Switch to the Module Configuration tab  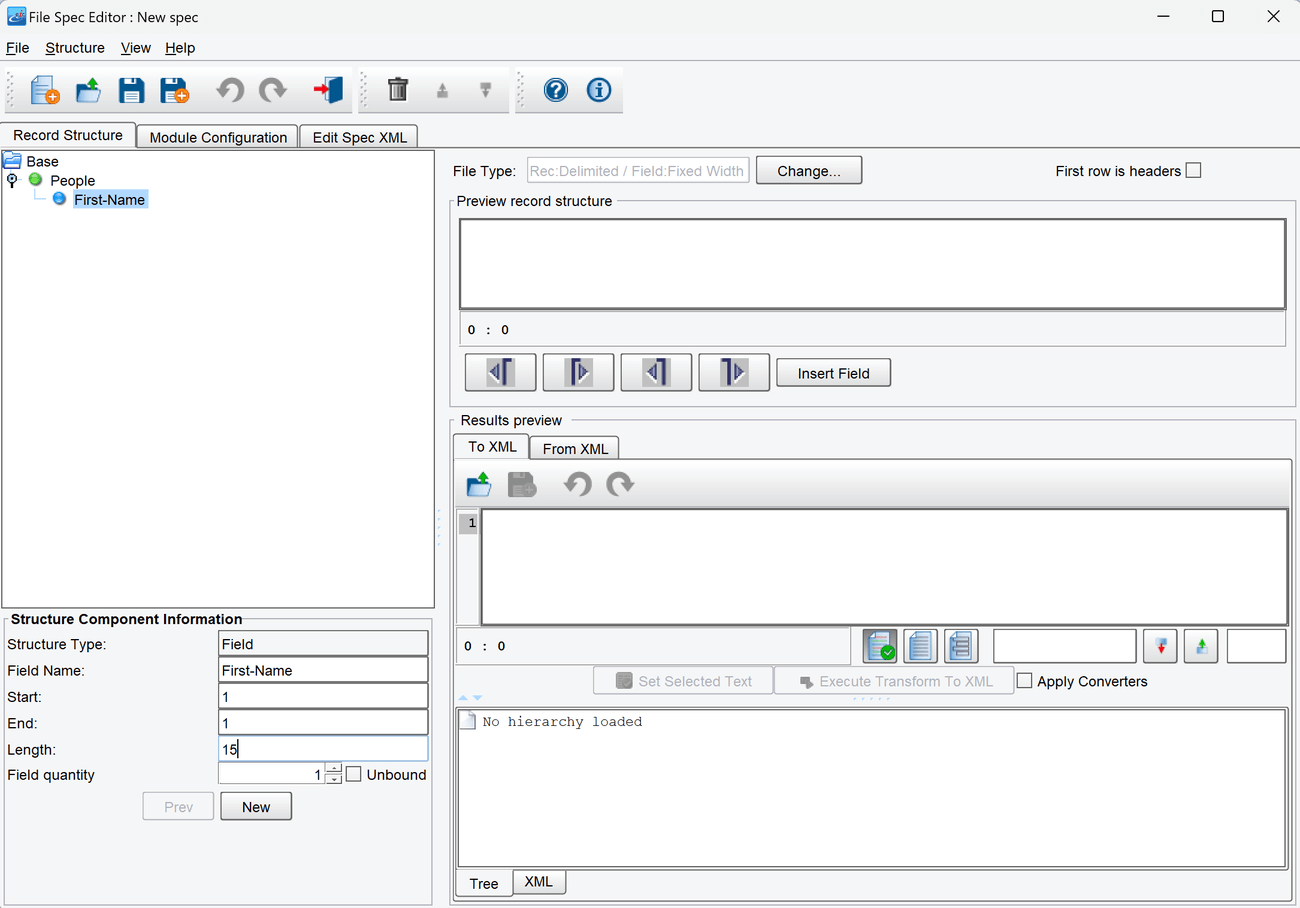218,137
